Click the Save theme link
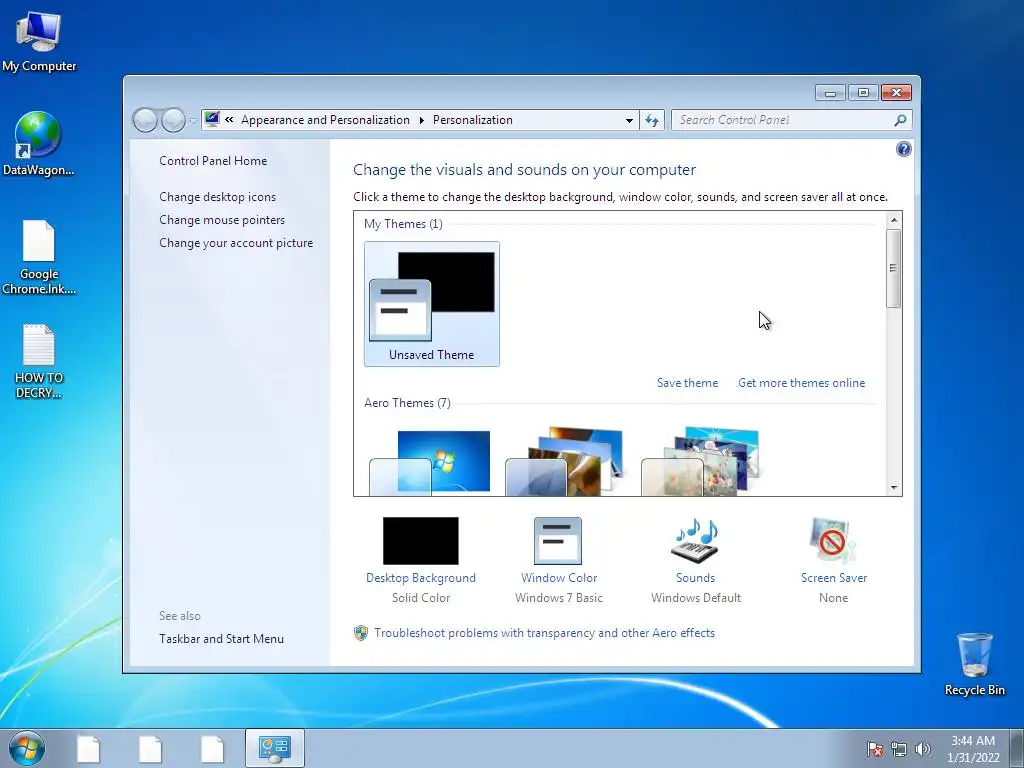 coord(687,383)
